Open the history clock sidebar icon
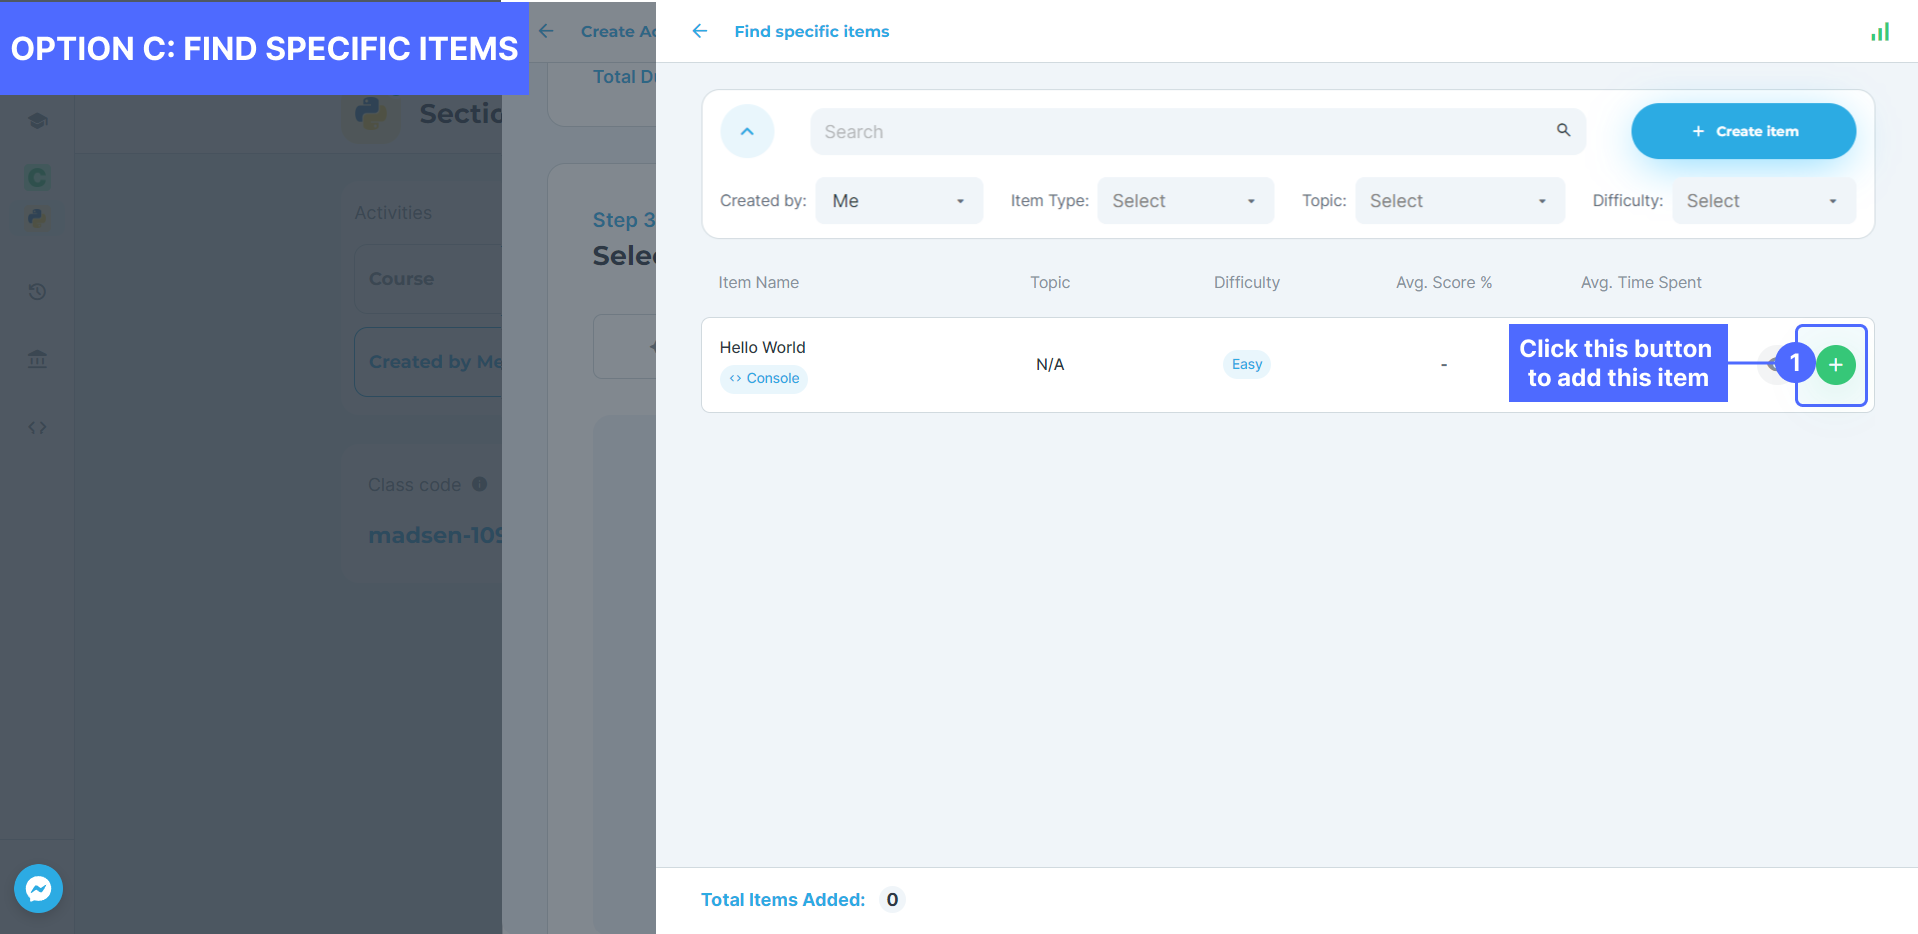This screenshot has height=934, width=1918. (x=37, y=292)
